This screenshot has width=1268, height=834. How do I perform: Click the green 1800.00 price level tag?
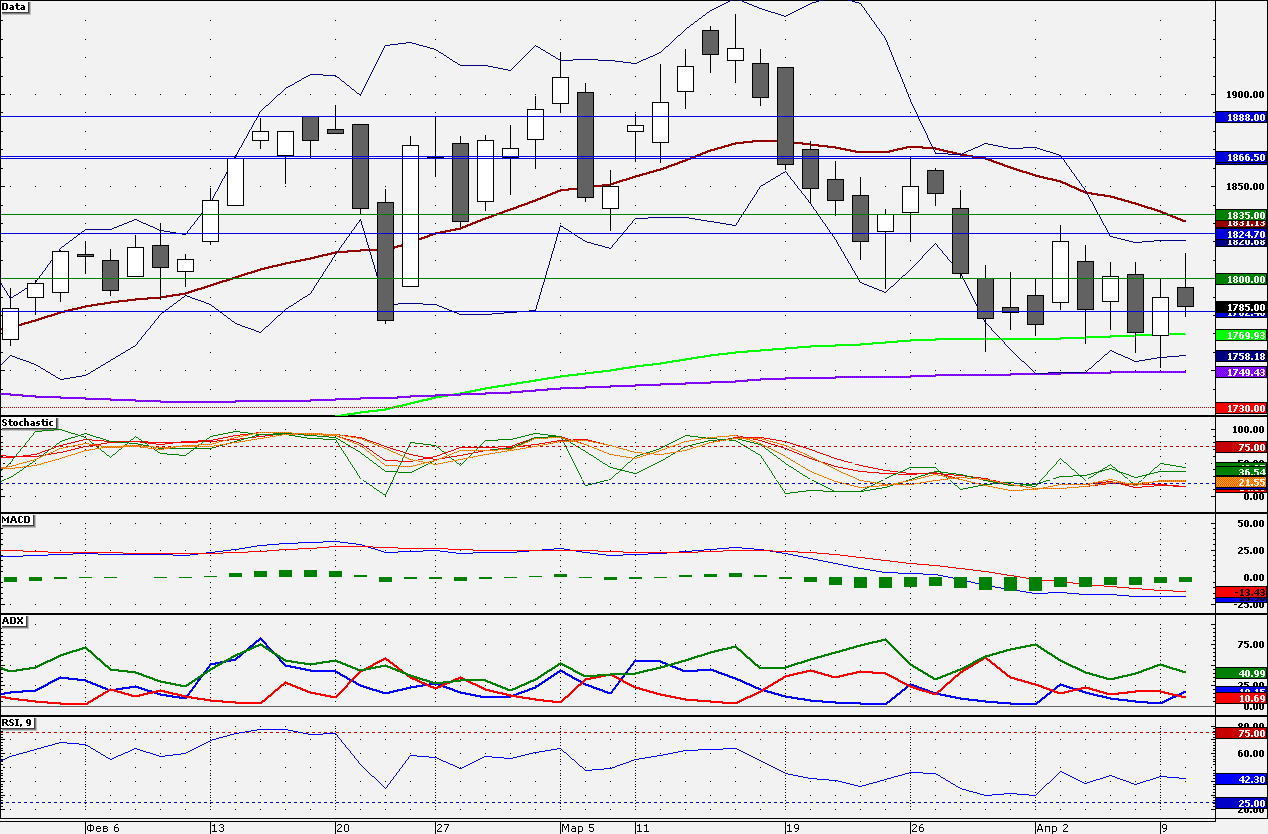(1241, 280)
